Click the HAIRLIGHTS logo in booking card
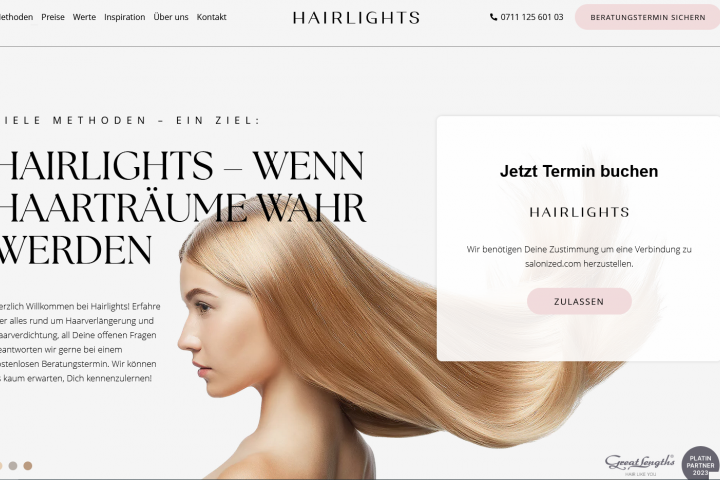Image resolution: width=720 pixels, height=480 pixels. (x=579, y=212)
